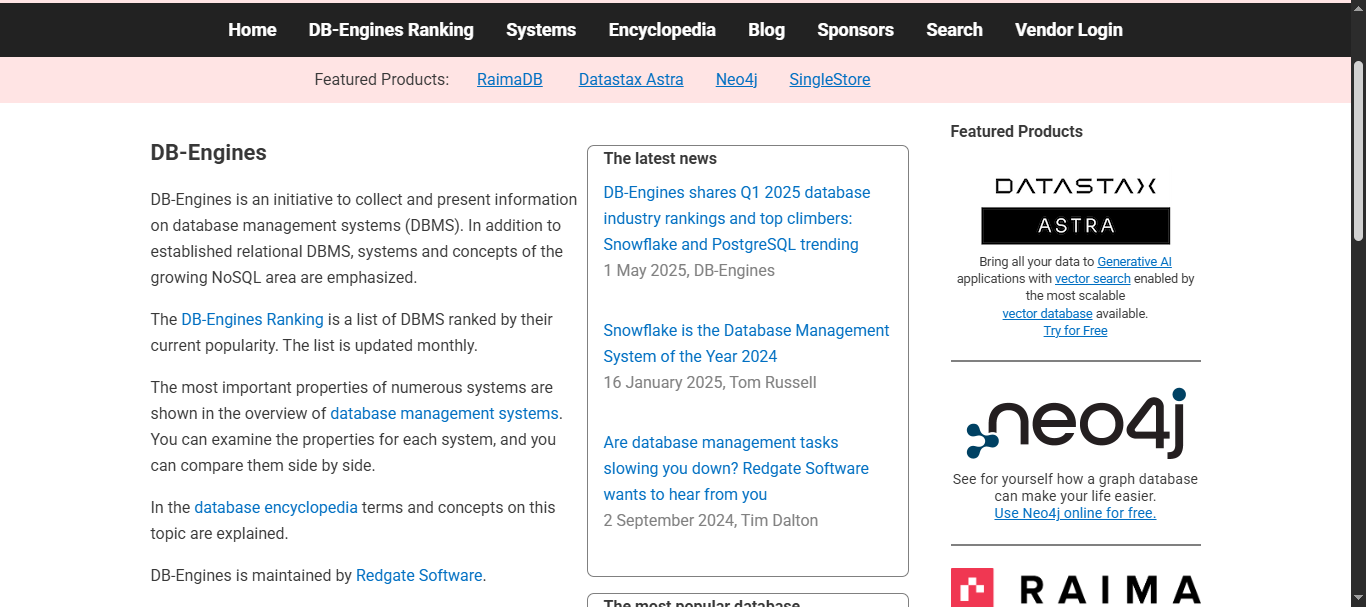Click the '2 September 2024, Tim Dalton' byline
The height and width of the screenshot is (607, 1366).
[711, 520]
